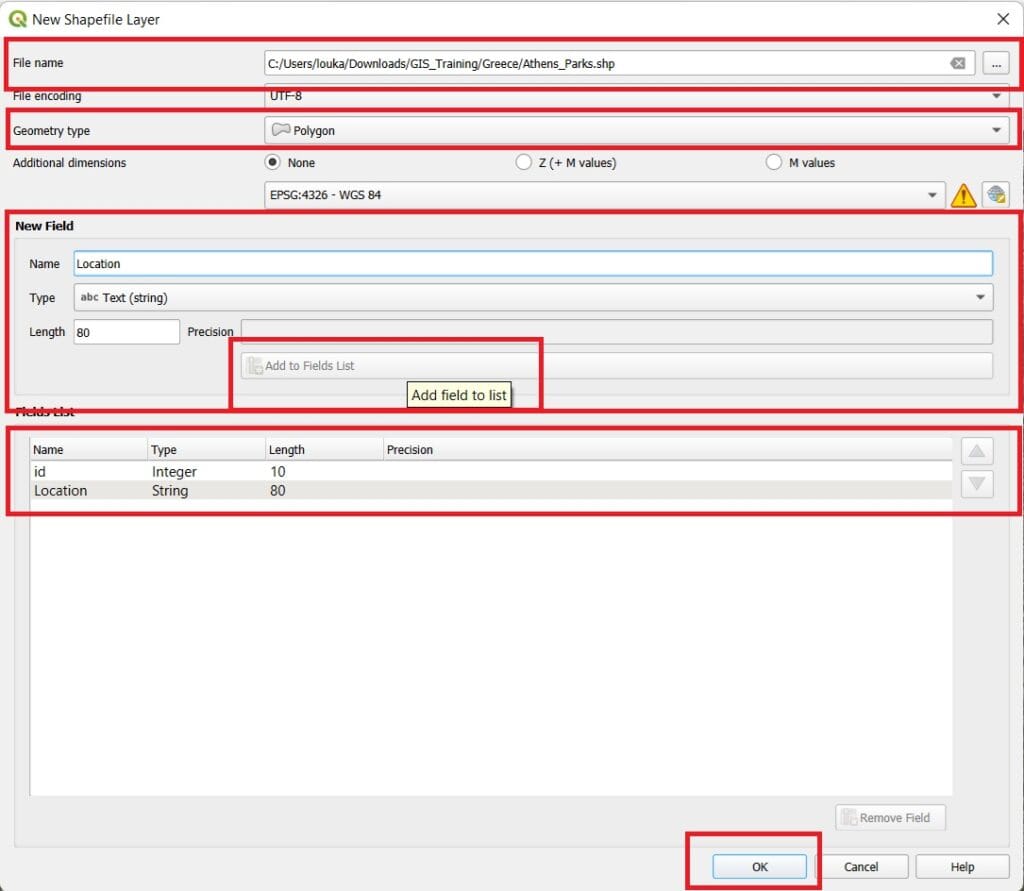Click the String type cell
Viewport: 1024px width, 891px height.
coord(170,491)
